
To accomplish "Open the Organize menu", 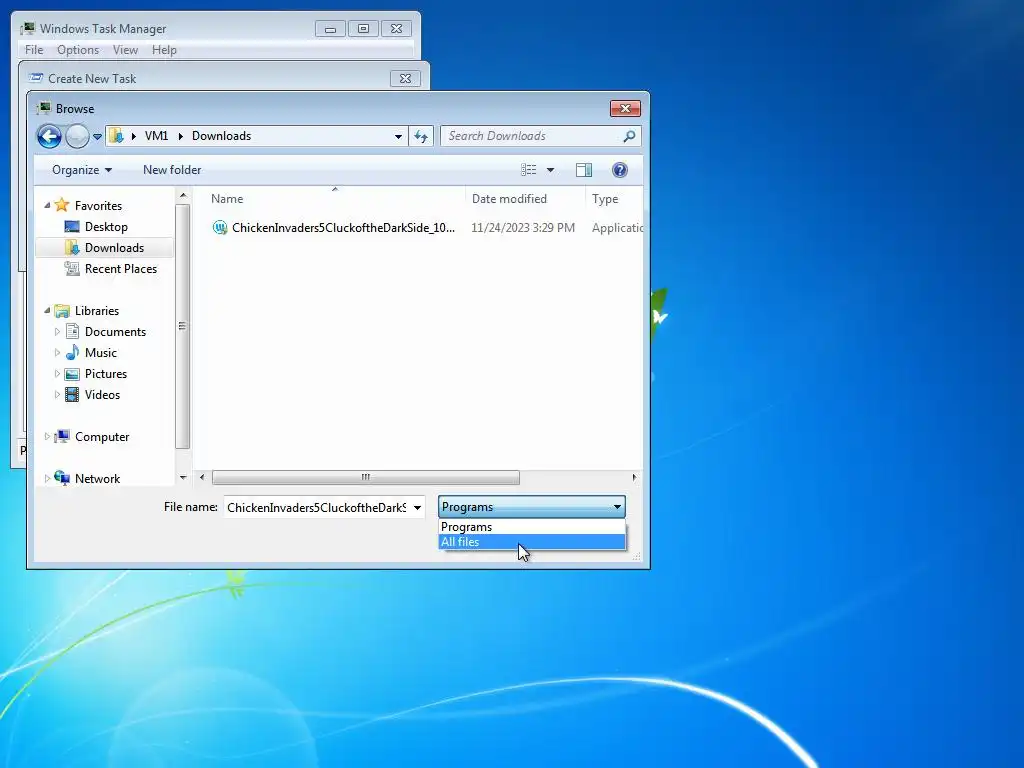I will tap(82, 170).
